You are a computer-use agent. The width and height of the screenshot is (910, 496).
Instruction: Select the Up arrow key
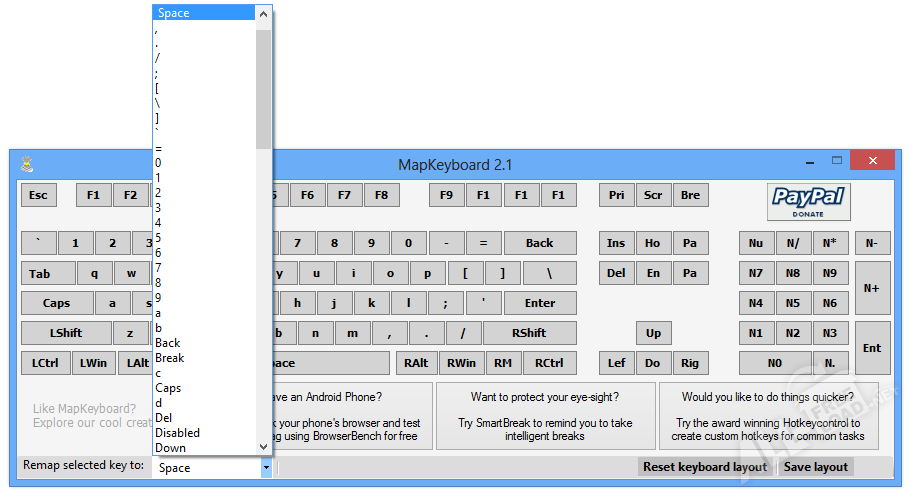(653, 333)
